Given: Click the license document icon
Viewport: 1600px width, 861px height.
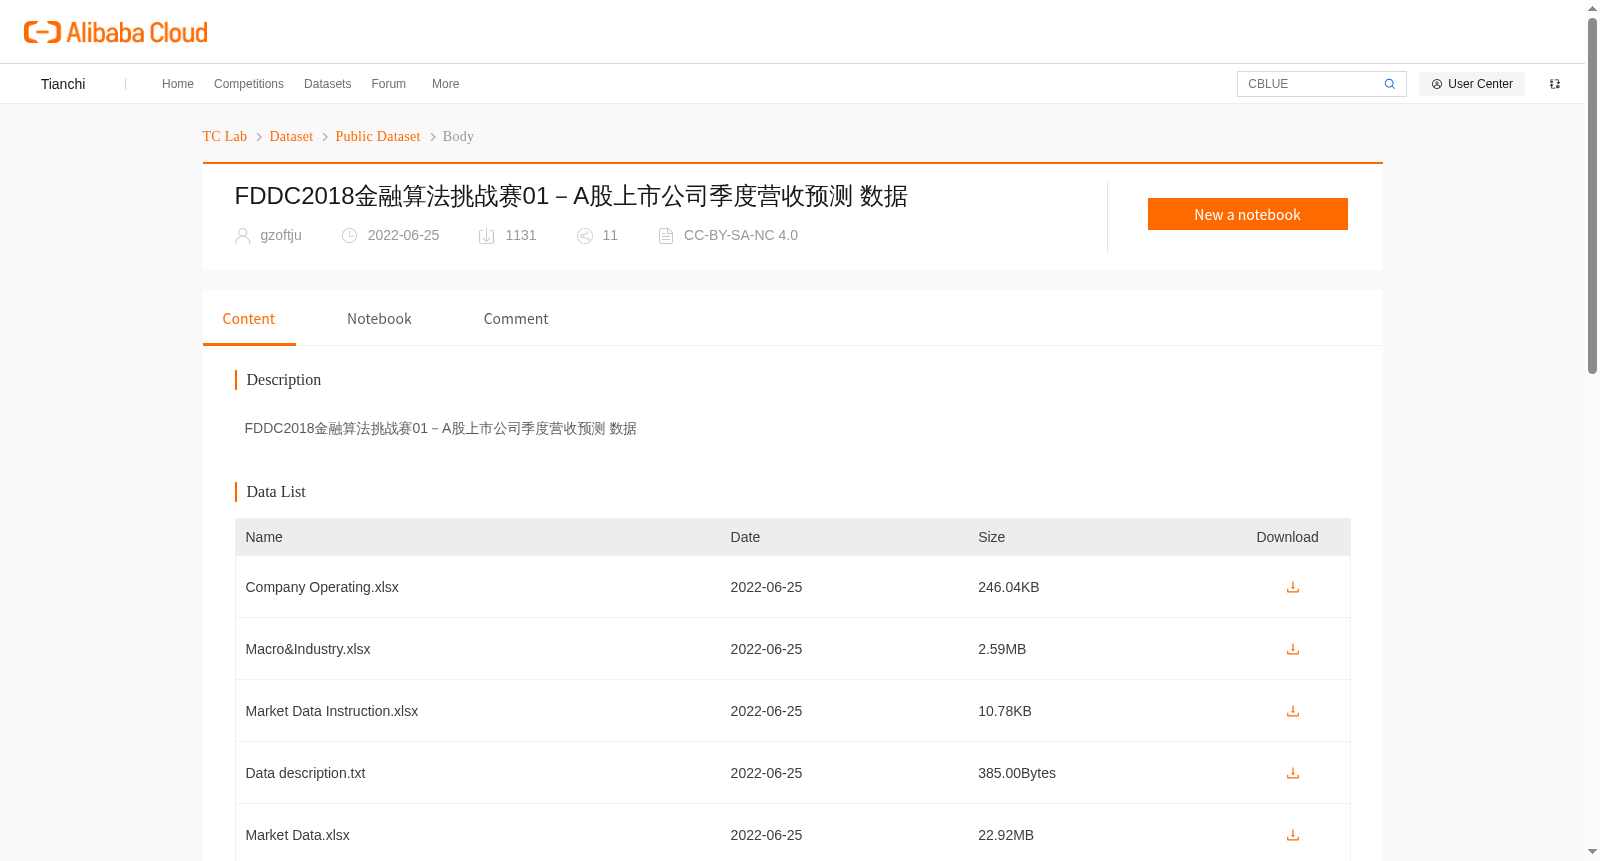Looking at the screenshot, I should 666,236.
